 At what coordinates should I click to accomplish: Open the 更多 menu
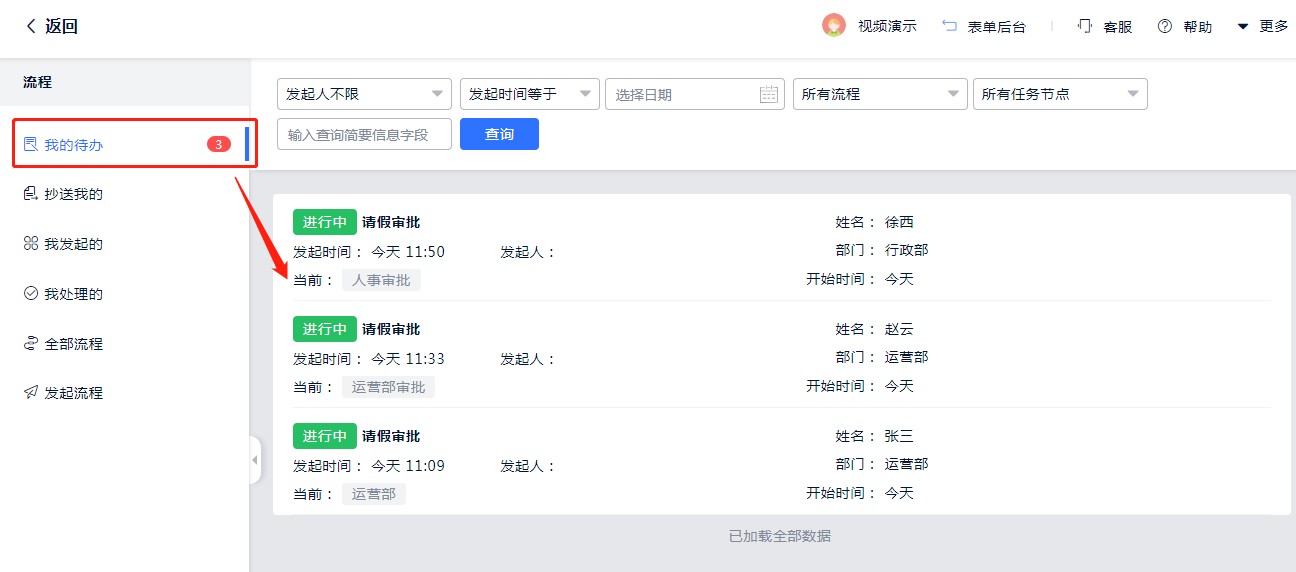1263,26
